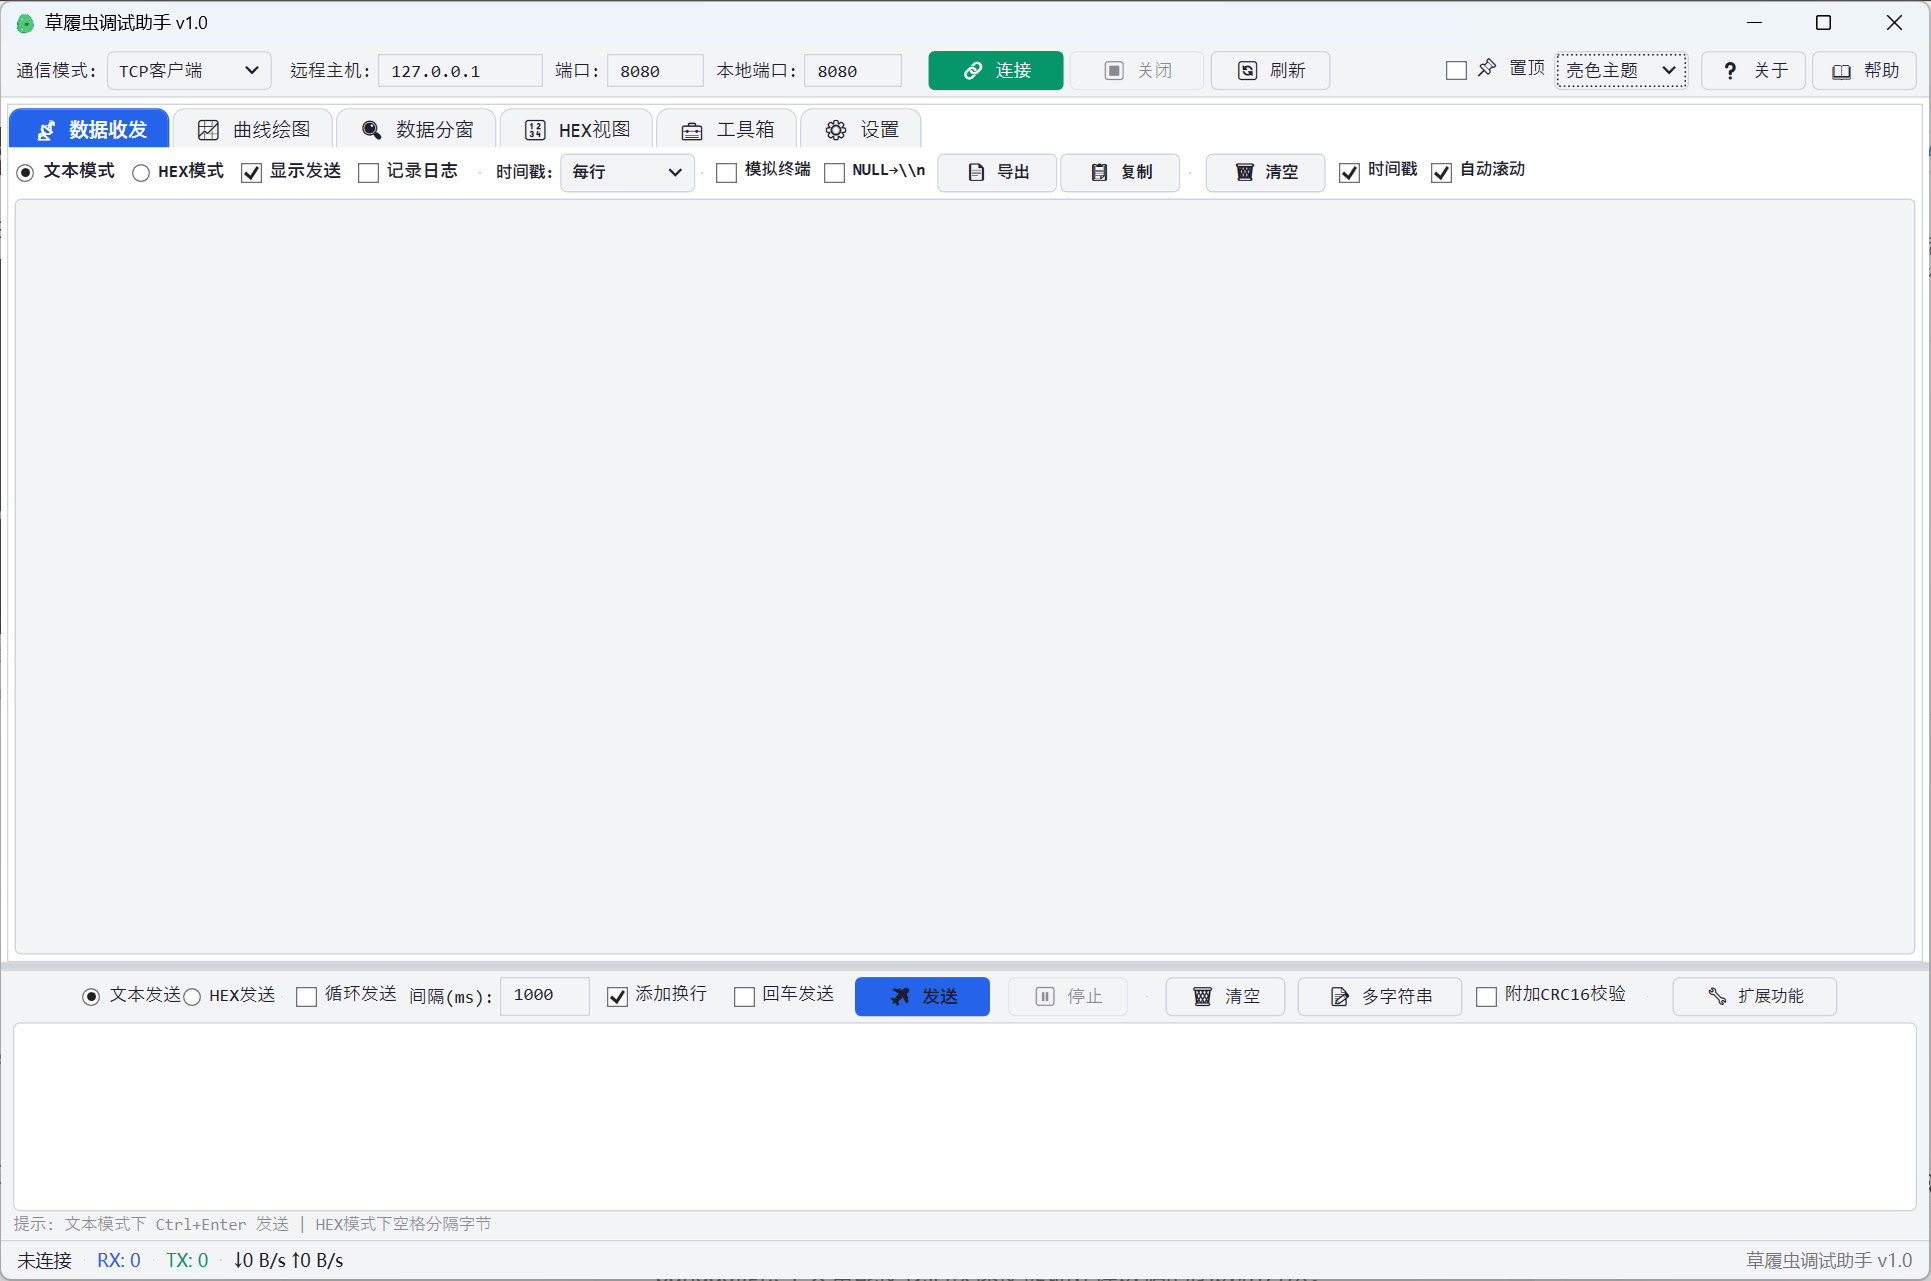Switch to the 数据分窗 tab
Screen dimensions: 1931x1281
416,130
